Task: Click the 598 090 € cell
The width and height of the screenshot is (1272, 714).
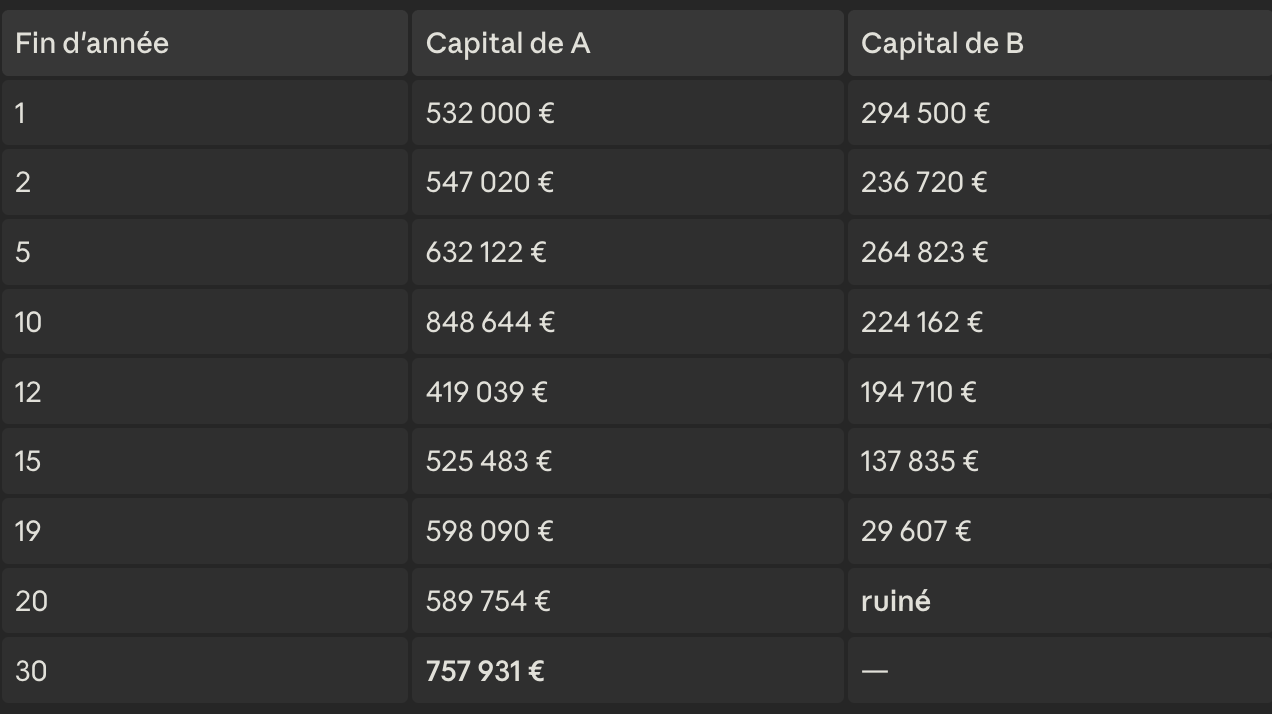Action: pyautogui.click(x=628, y=531)
